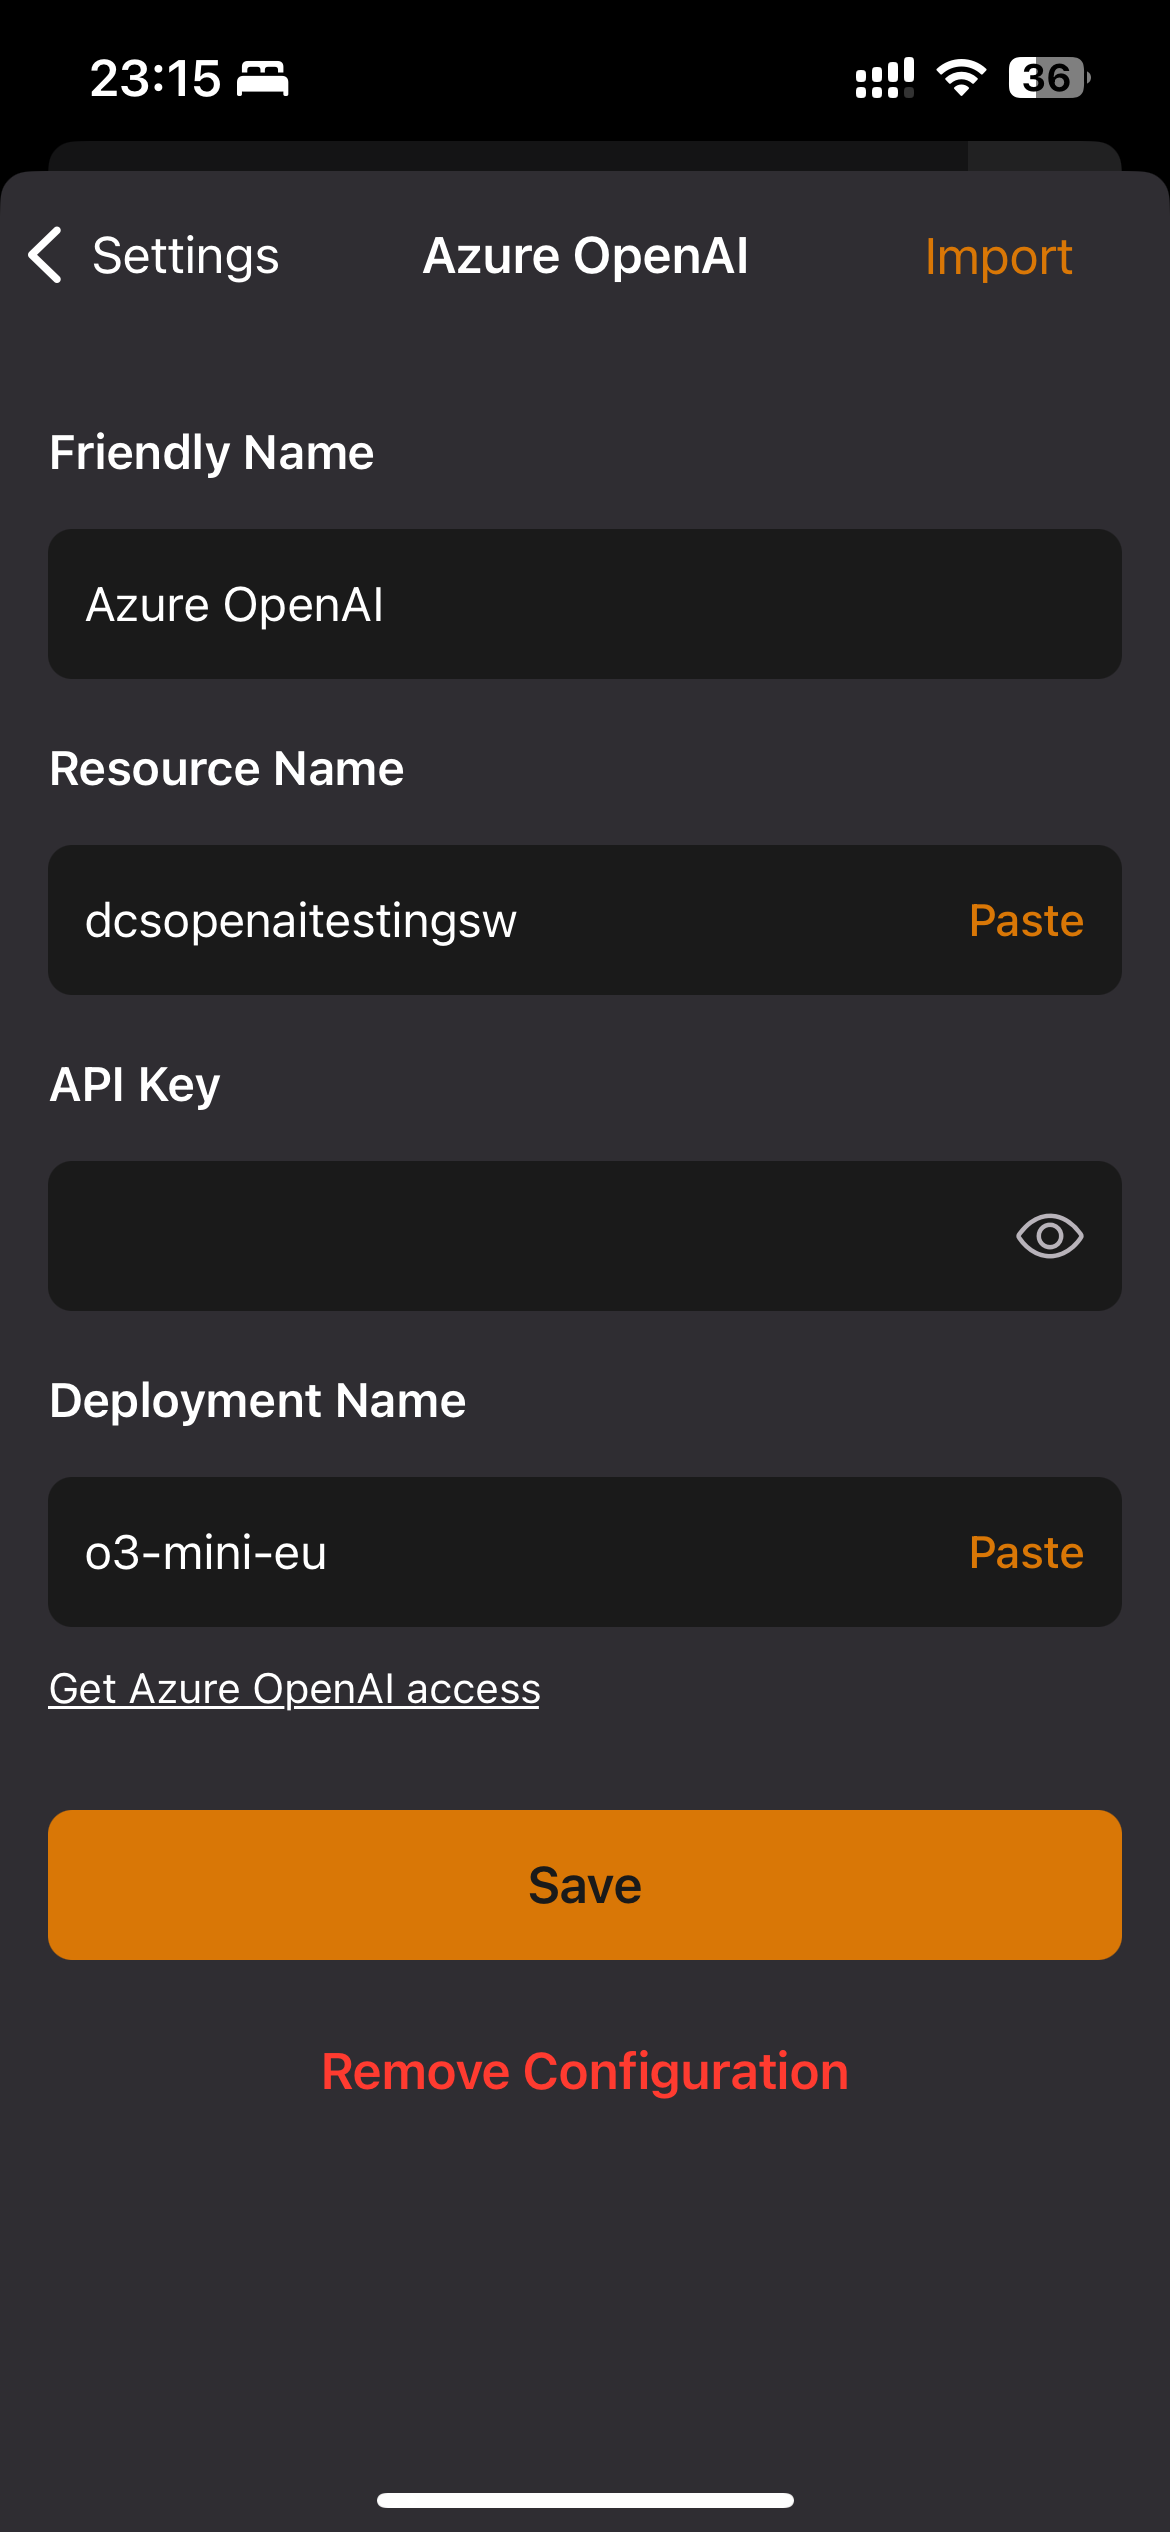Tap the API Key label
Image resolution: width=1170 pixels, height=2532 pixels.
coord(135,1085)
